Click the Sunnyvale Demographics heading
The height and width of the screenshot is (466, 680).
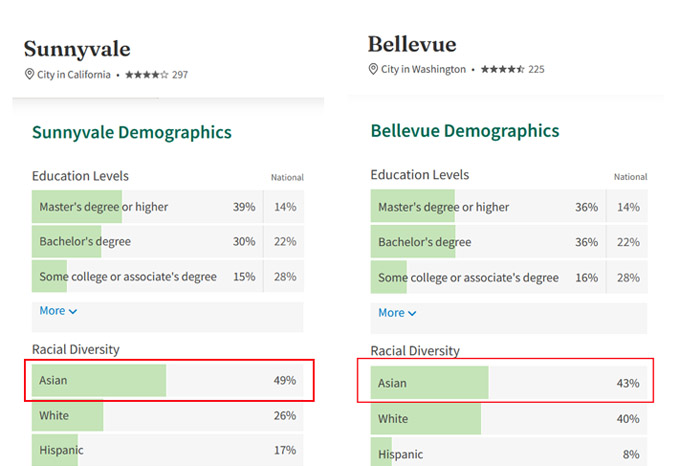131,132
